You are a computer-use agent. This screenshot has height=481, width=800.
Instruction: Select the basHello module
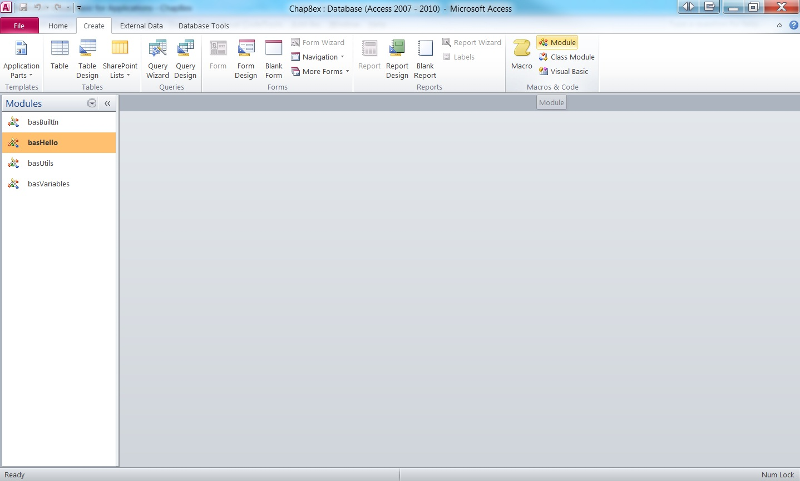pyautogui.click(x=59, y=143)
